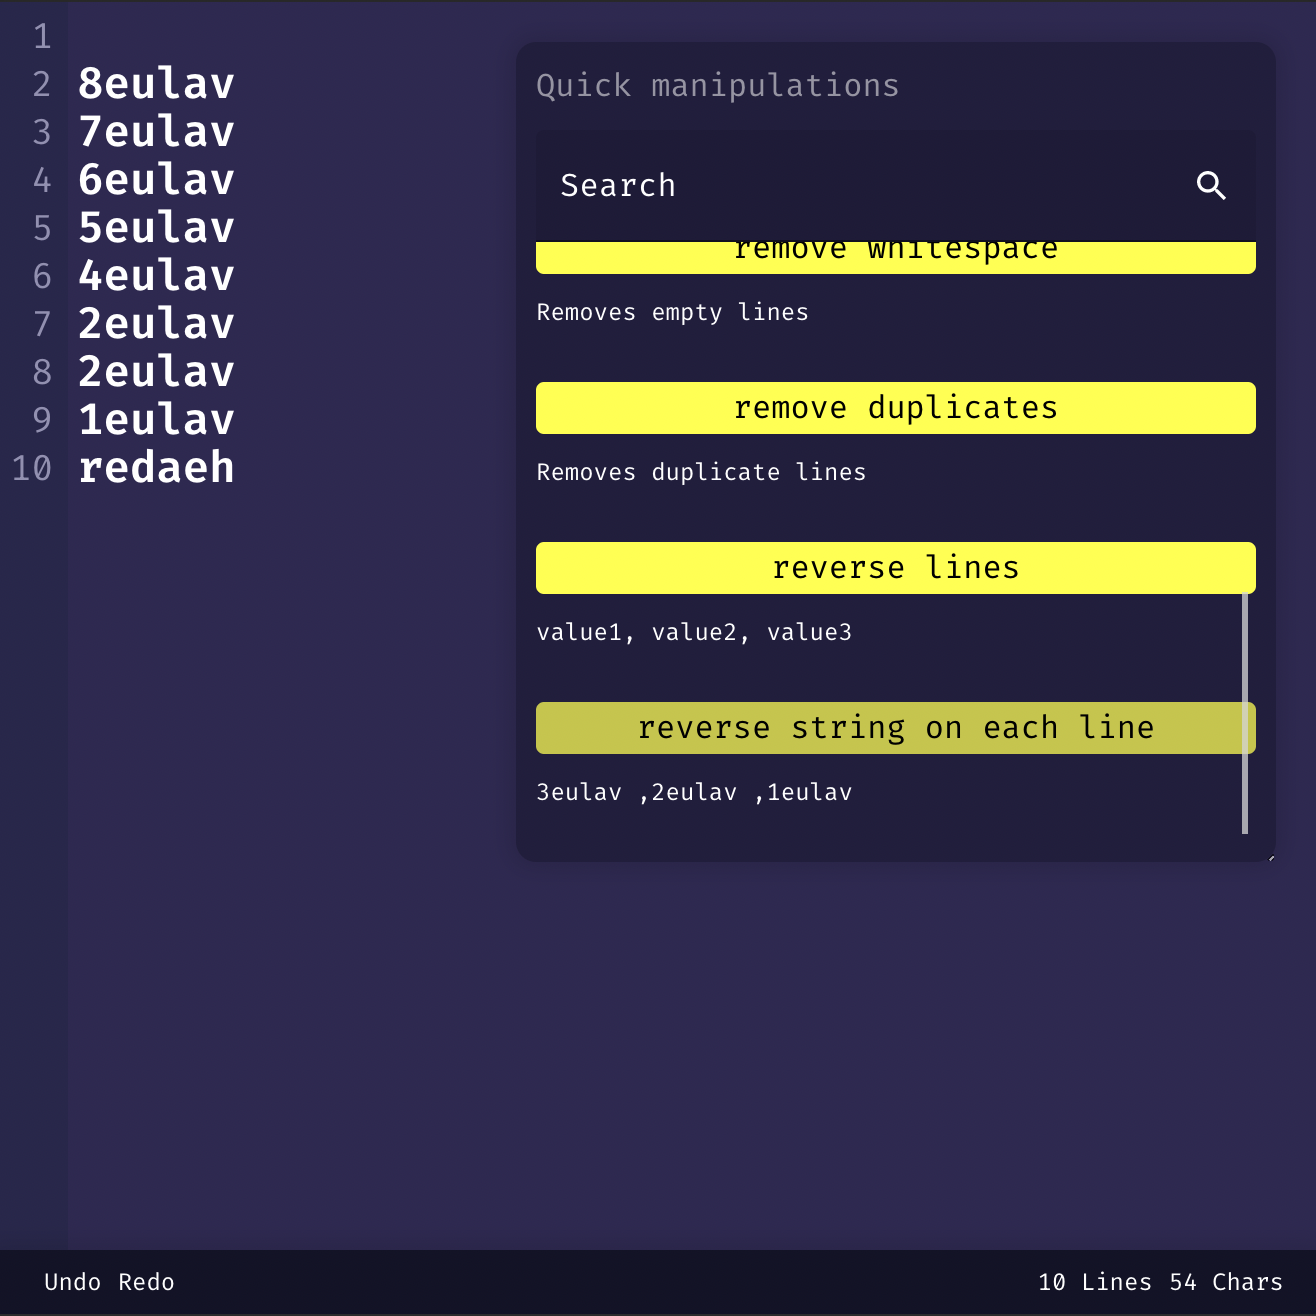The height and width of the screenshot is (1316, 1316).
Task: Click the 'value1, value2, value3' preview text
Action: (x=694, y=632)
